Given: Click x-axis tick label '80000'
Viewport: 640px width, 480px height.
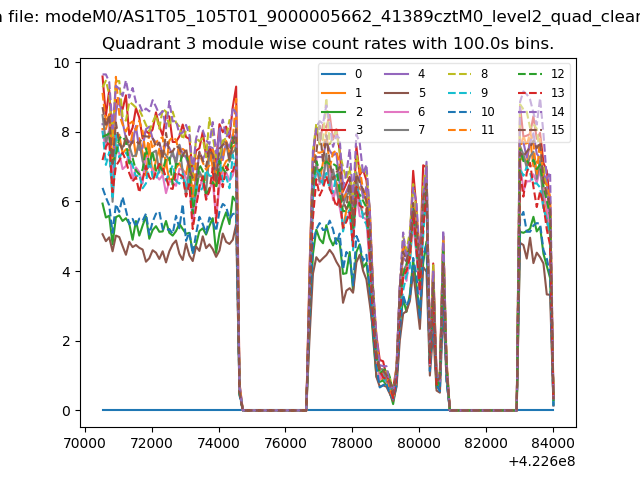Looking at the screenshot, I should (x=420, y=443).
